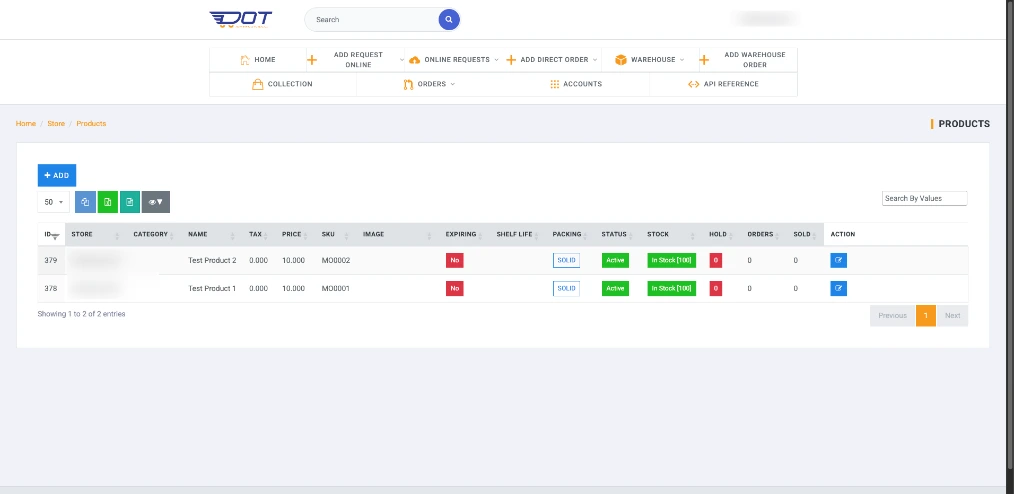Sort table by Stock column
This screenshot has height=494, width=1014.
pos(672,234)
